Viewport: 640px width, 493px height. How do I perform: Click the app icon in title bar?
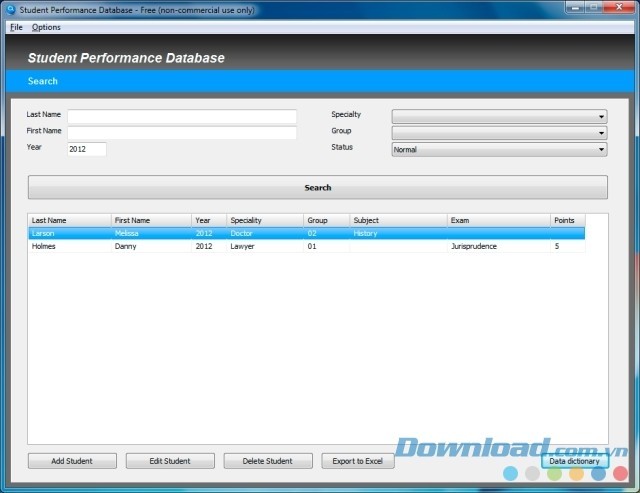pos(10,9)
